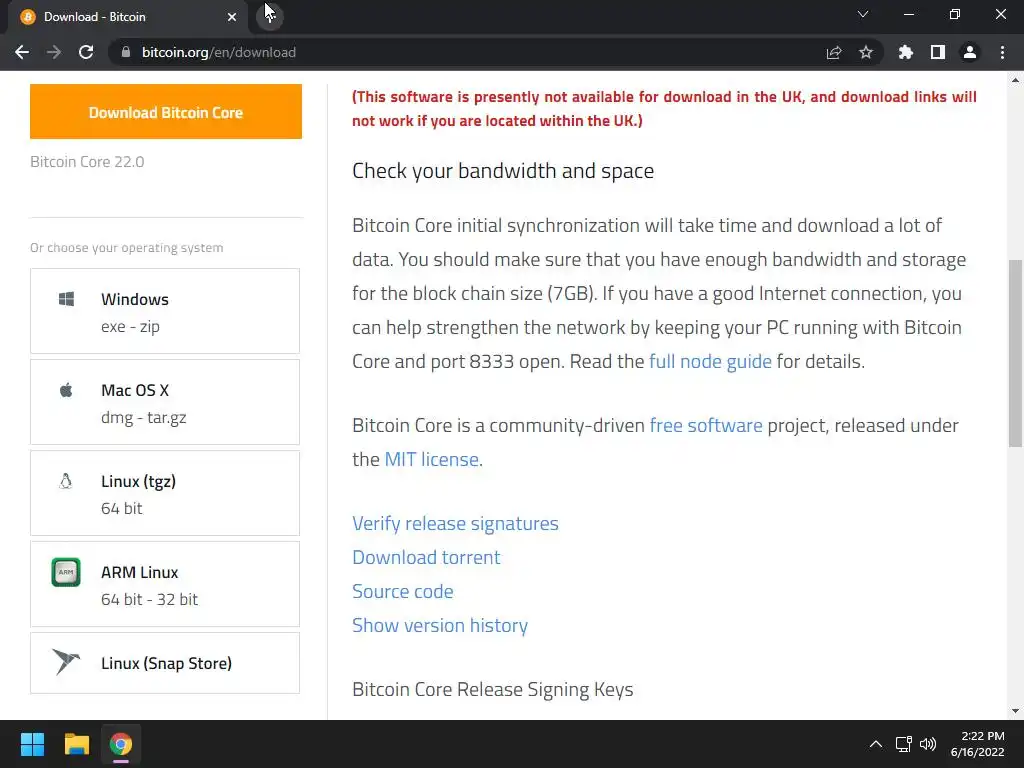This screenshot has height=768, width=1024.
Task: Show hidden system tray icons
Action: tap(876, 744)
